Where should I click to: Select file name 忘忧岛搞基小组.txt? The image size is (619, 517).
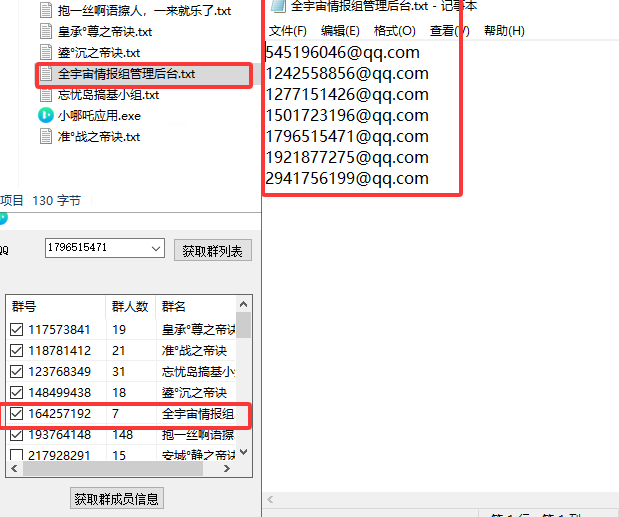[x=108, y=95]
